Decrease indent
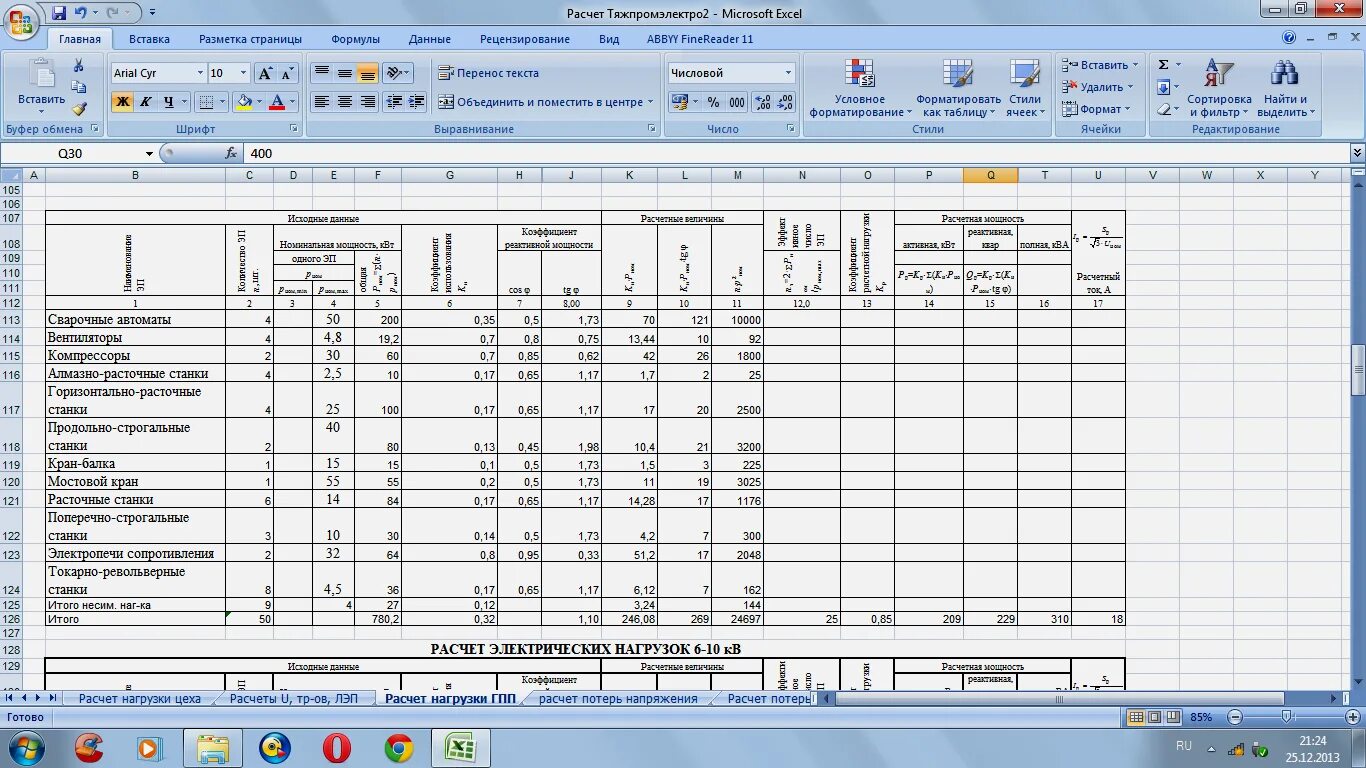The height and width of the screenshot is (768, 1366). (394, 102)
